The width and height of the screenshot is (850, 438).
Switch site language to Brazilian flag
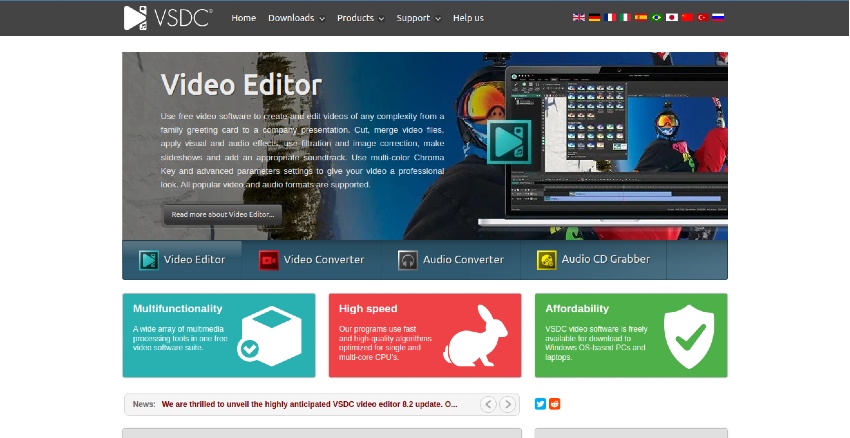click(656, 17)
